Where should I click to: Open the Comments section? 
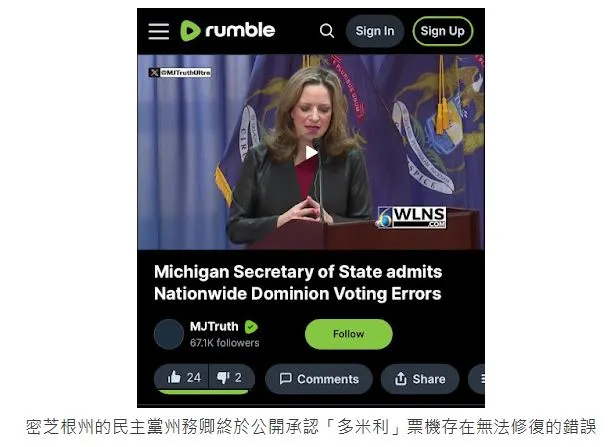[x=318, y=379]
